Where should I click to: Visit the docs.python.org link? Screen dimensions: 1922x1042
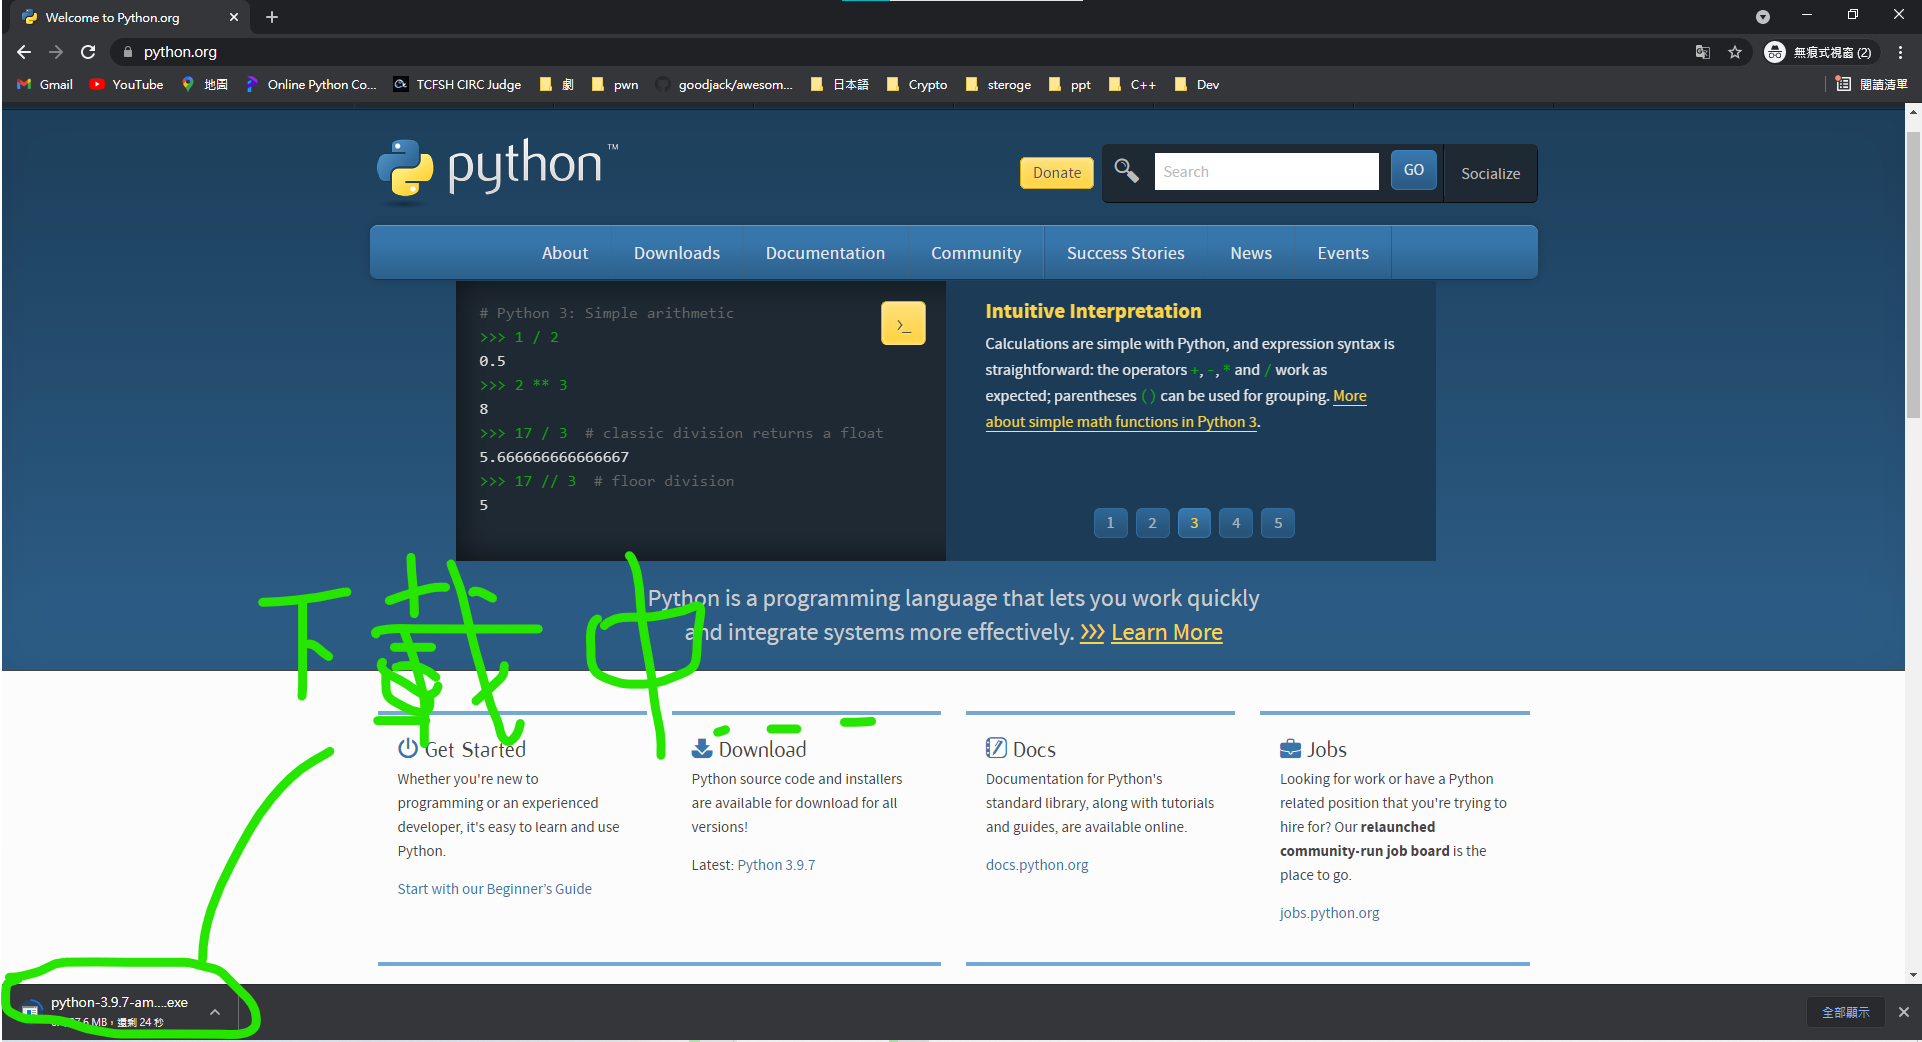1037,865
